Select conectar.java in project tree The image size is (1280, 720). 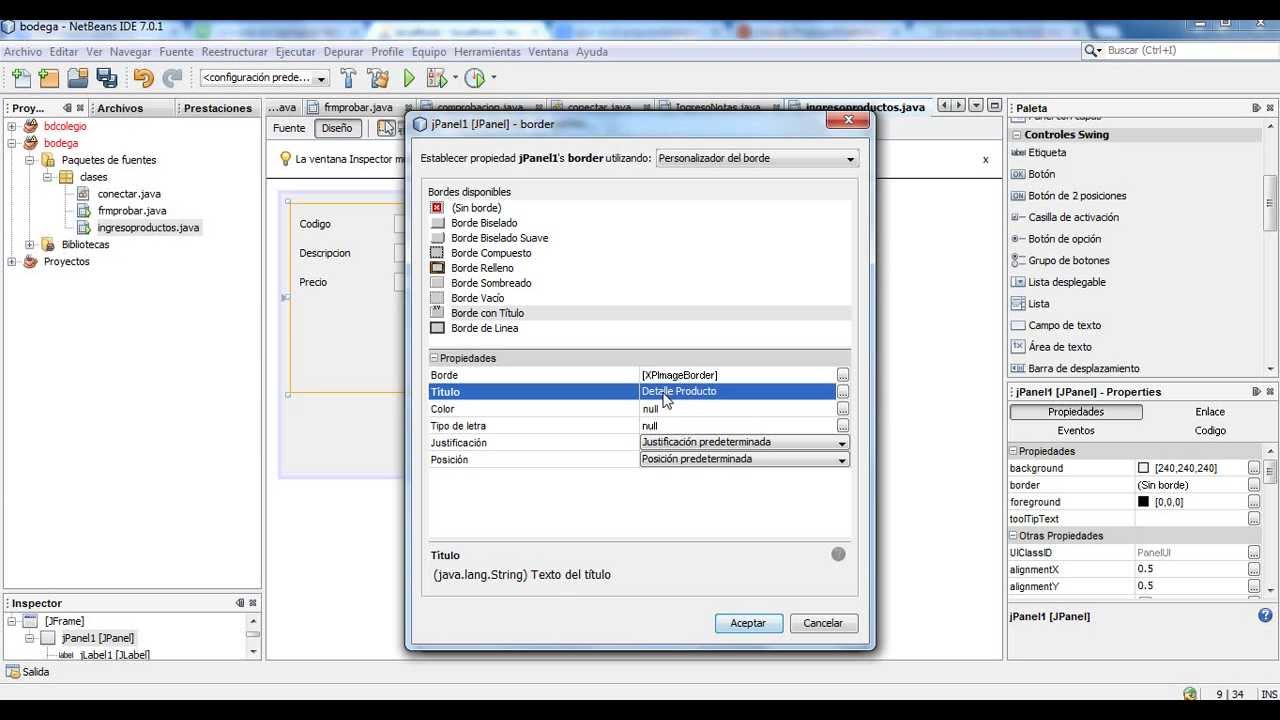(x=129, y=194)
